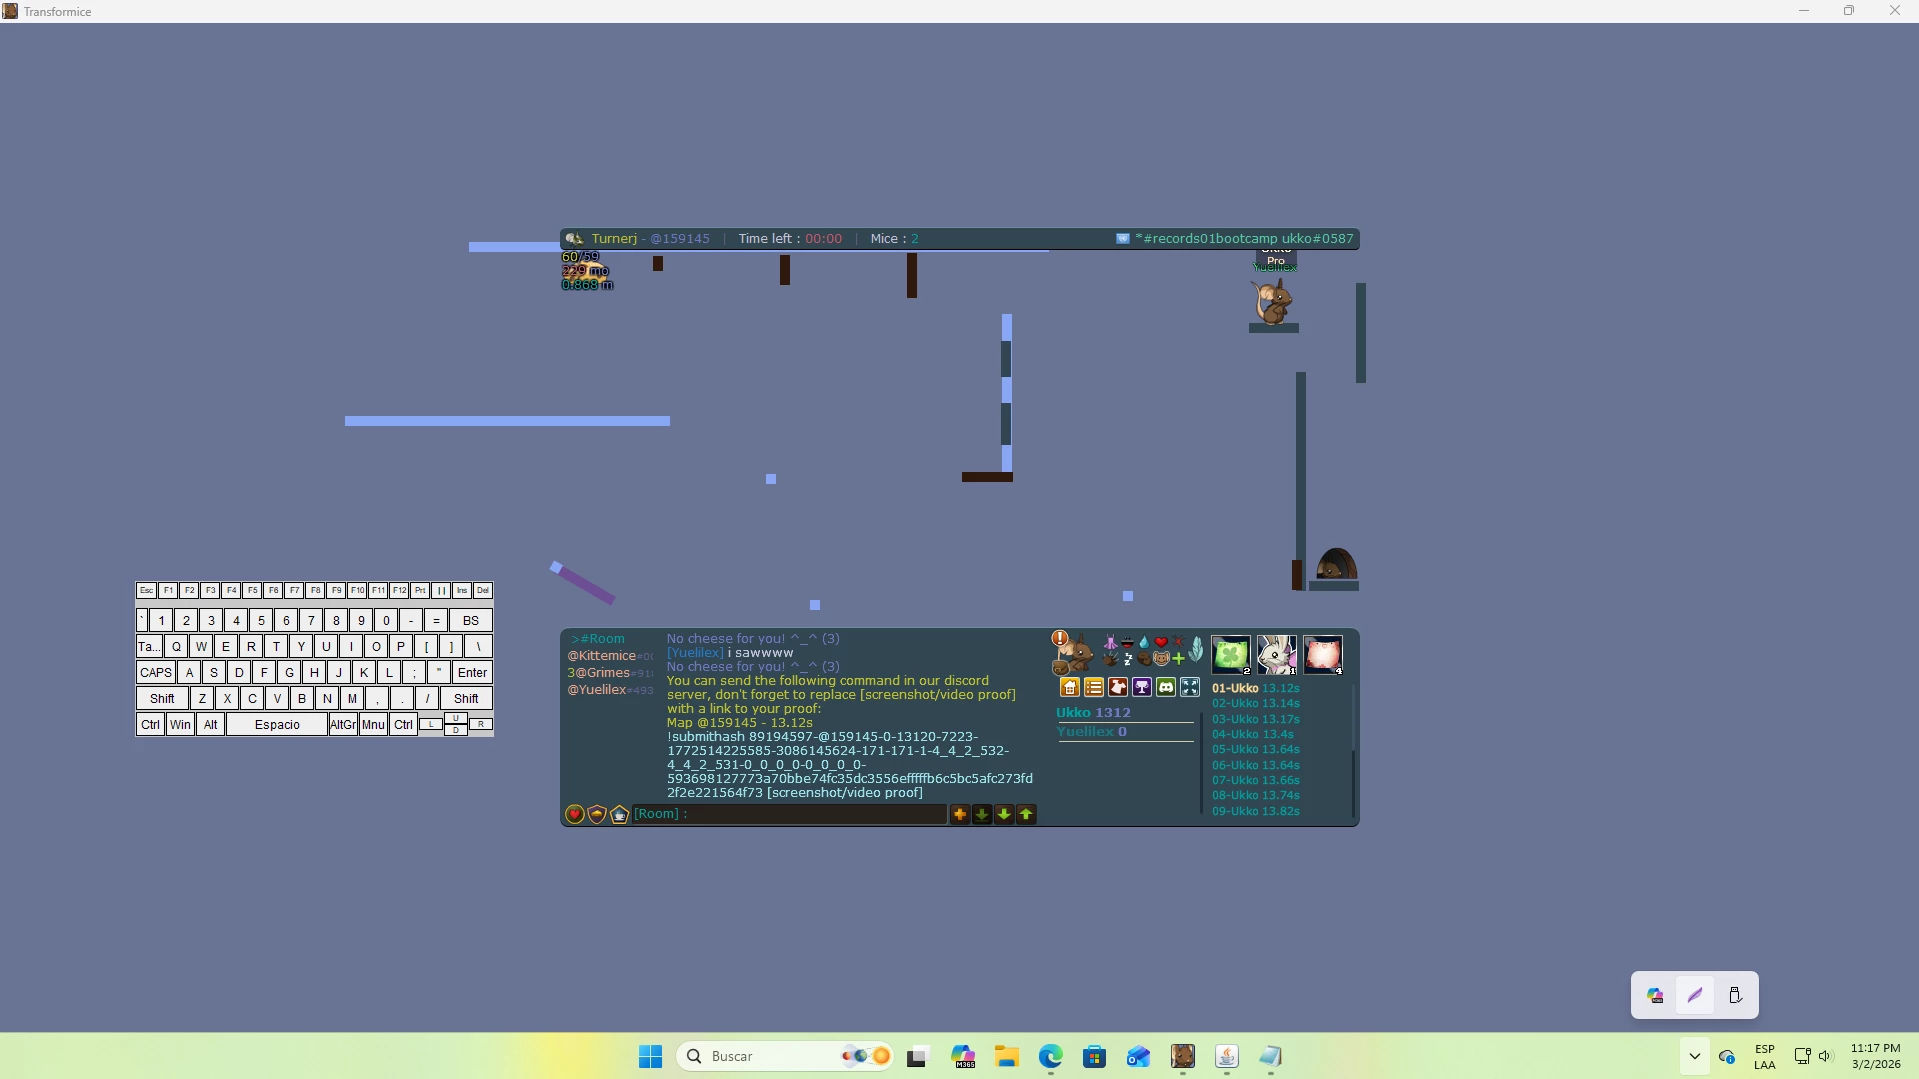The height and width of the screenshot is (1079, 1919).
Task: Click map code @159145 in title bar
Action: (680, 239)
